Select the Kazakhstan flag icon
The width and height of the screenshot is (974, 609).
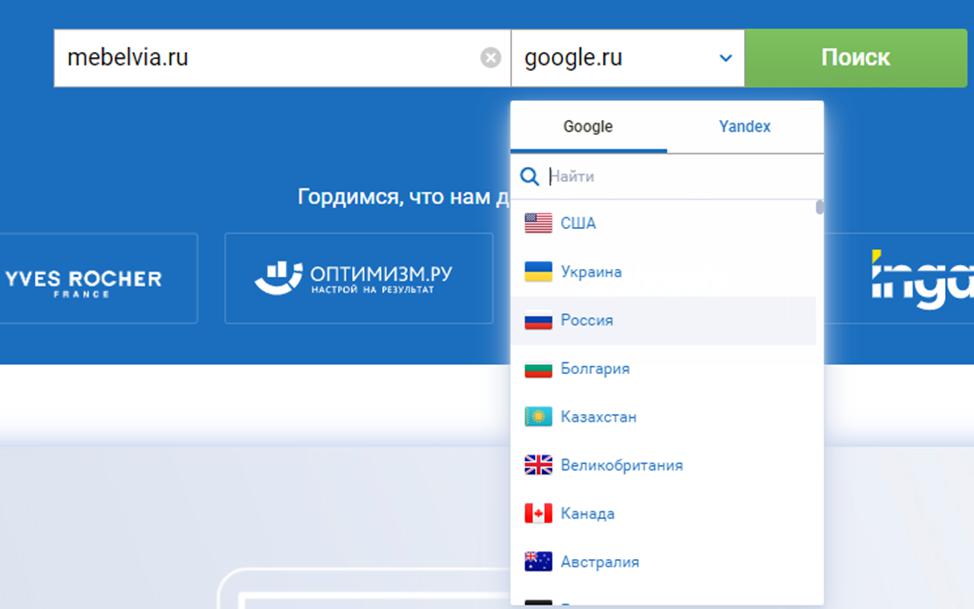[538, 416]
